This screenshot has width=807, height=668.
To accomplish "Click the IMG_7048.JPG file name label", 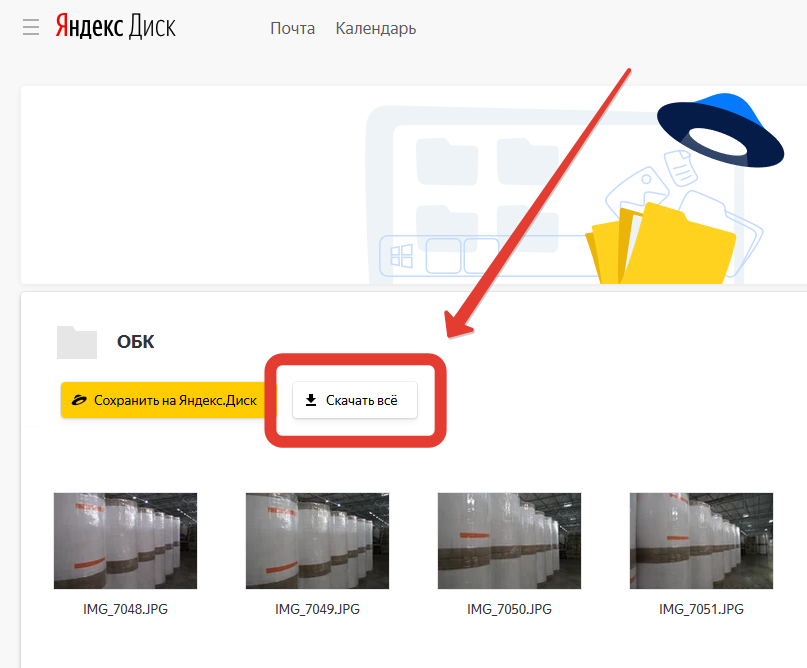I will pos(125,608).
